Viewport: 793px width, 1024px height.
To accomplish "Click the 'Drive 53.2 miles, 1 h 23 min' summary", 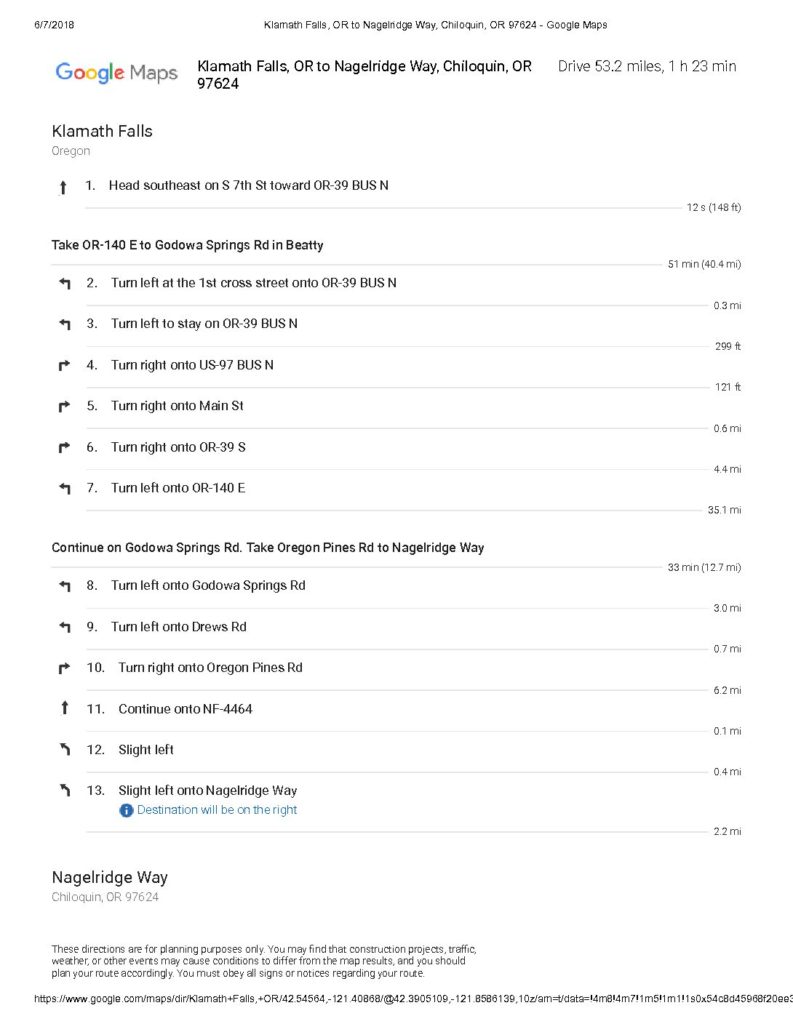I will pos(647,66).
